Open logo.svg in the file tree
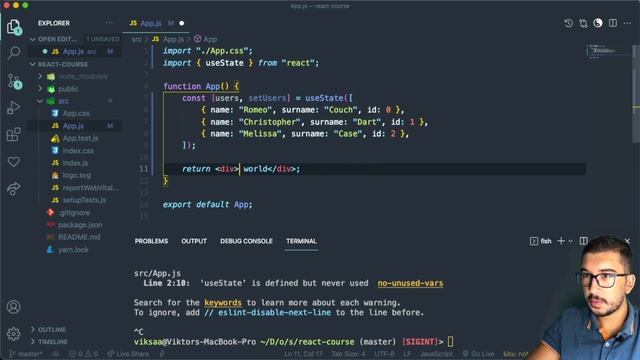This screenshot has width=640, height=360. [x=77, y=175]
